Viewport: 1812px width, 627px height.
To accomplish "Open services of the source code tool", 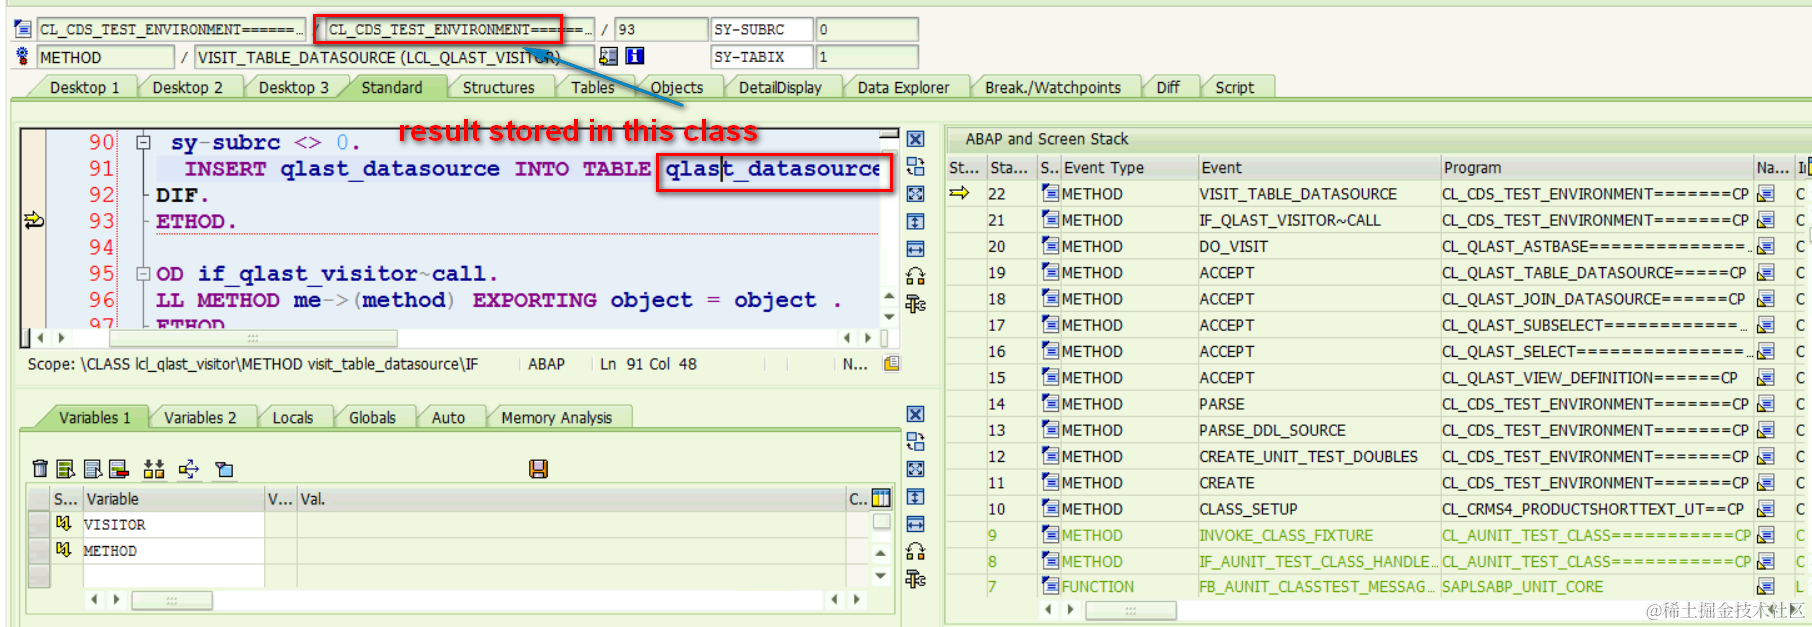I will tap(915, 276).
